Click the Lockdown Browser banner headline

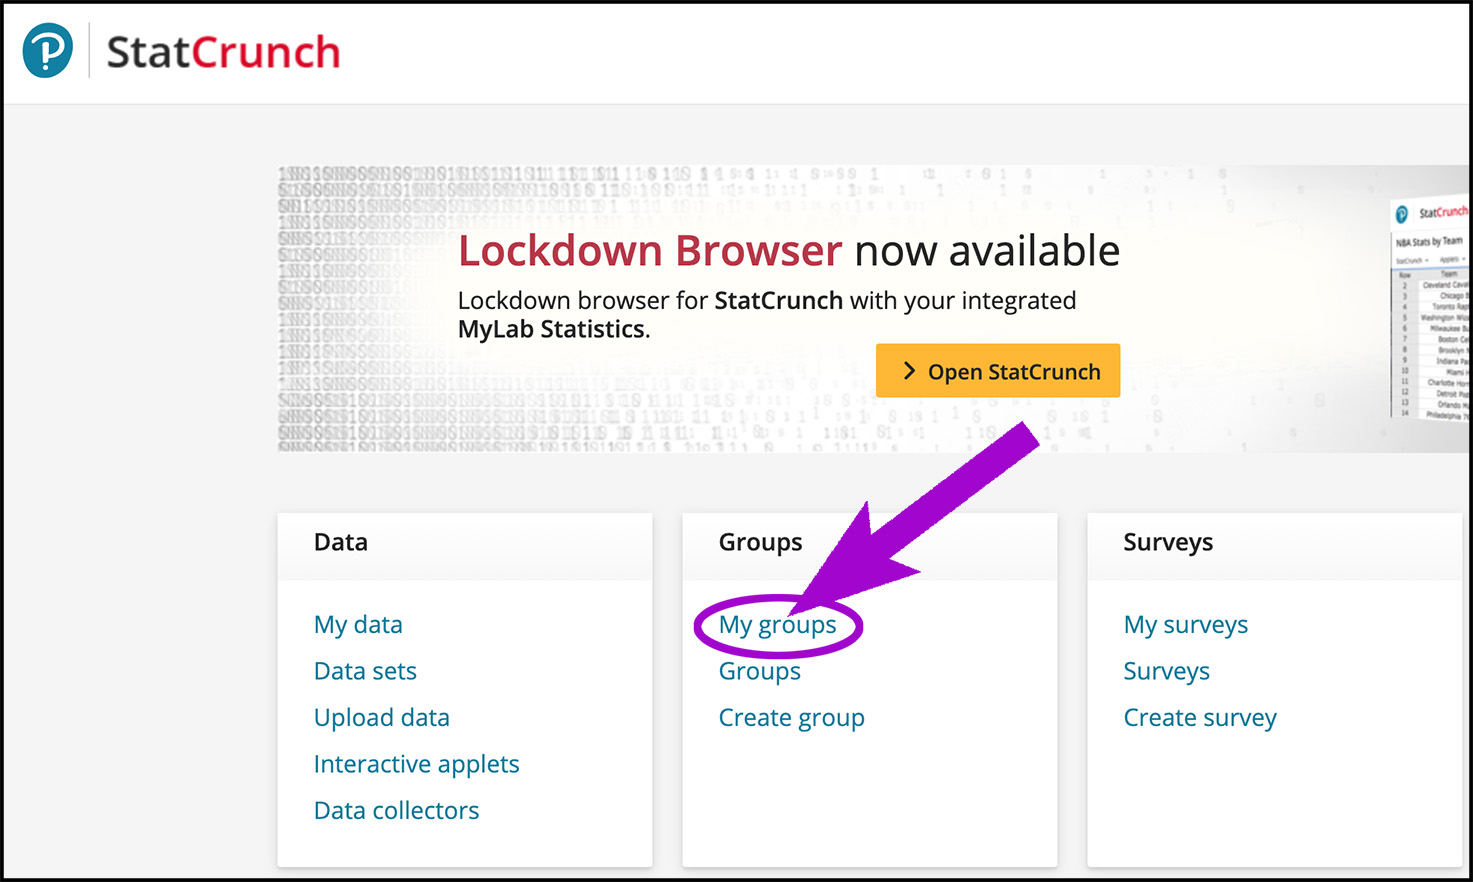point(788,250)
